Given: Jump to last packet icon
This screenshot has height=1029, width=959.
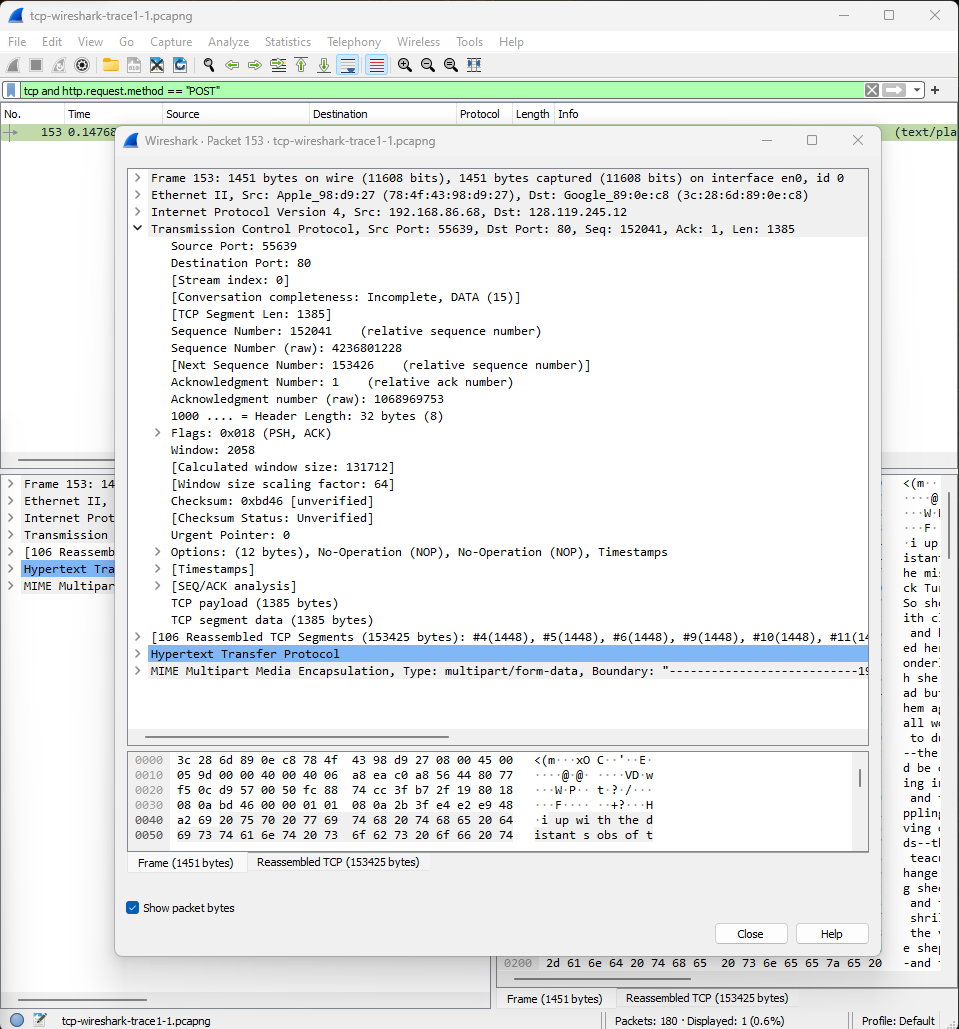Looking at the screenshot, I should pyautogui.click(x=324, y=65).
